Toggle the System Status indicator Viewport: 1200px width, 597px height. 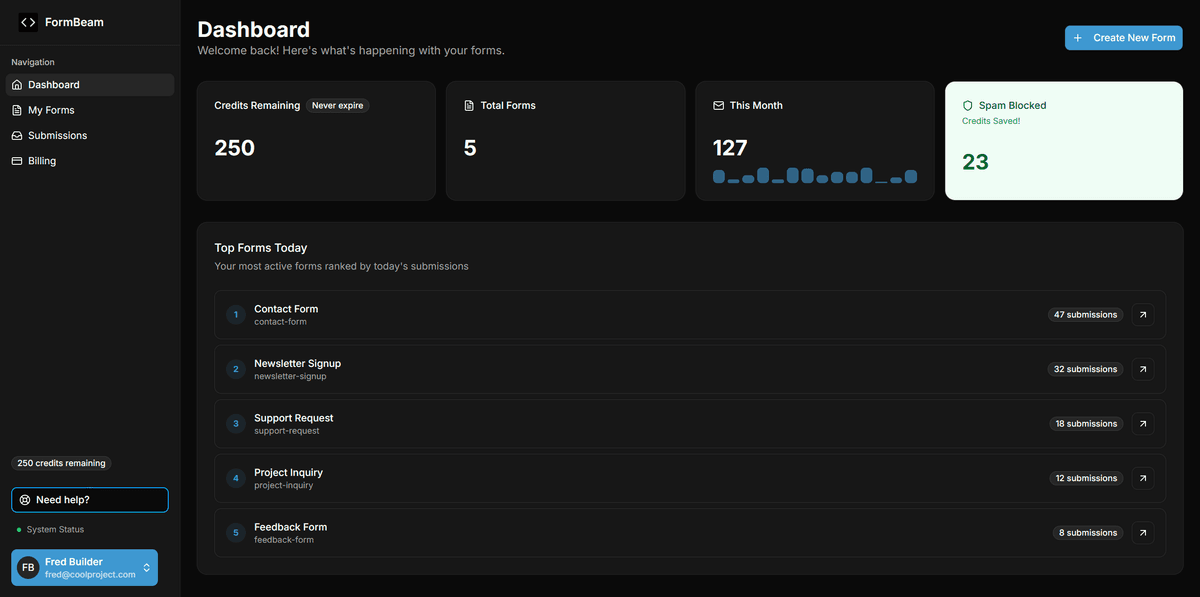coord(19,529)
